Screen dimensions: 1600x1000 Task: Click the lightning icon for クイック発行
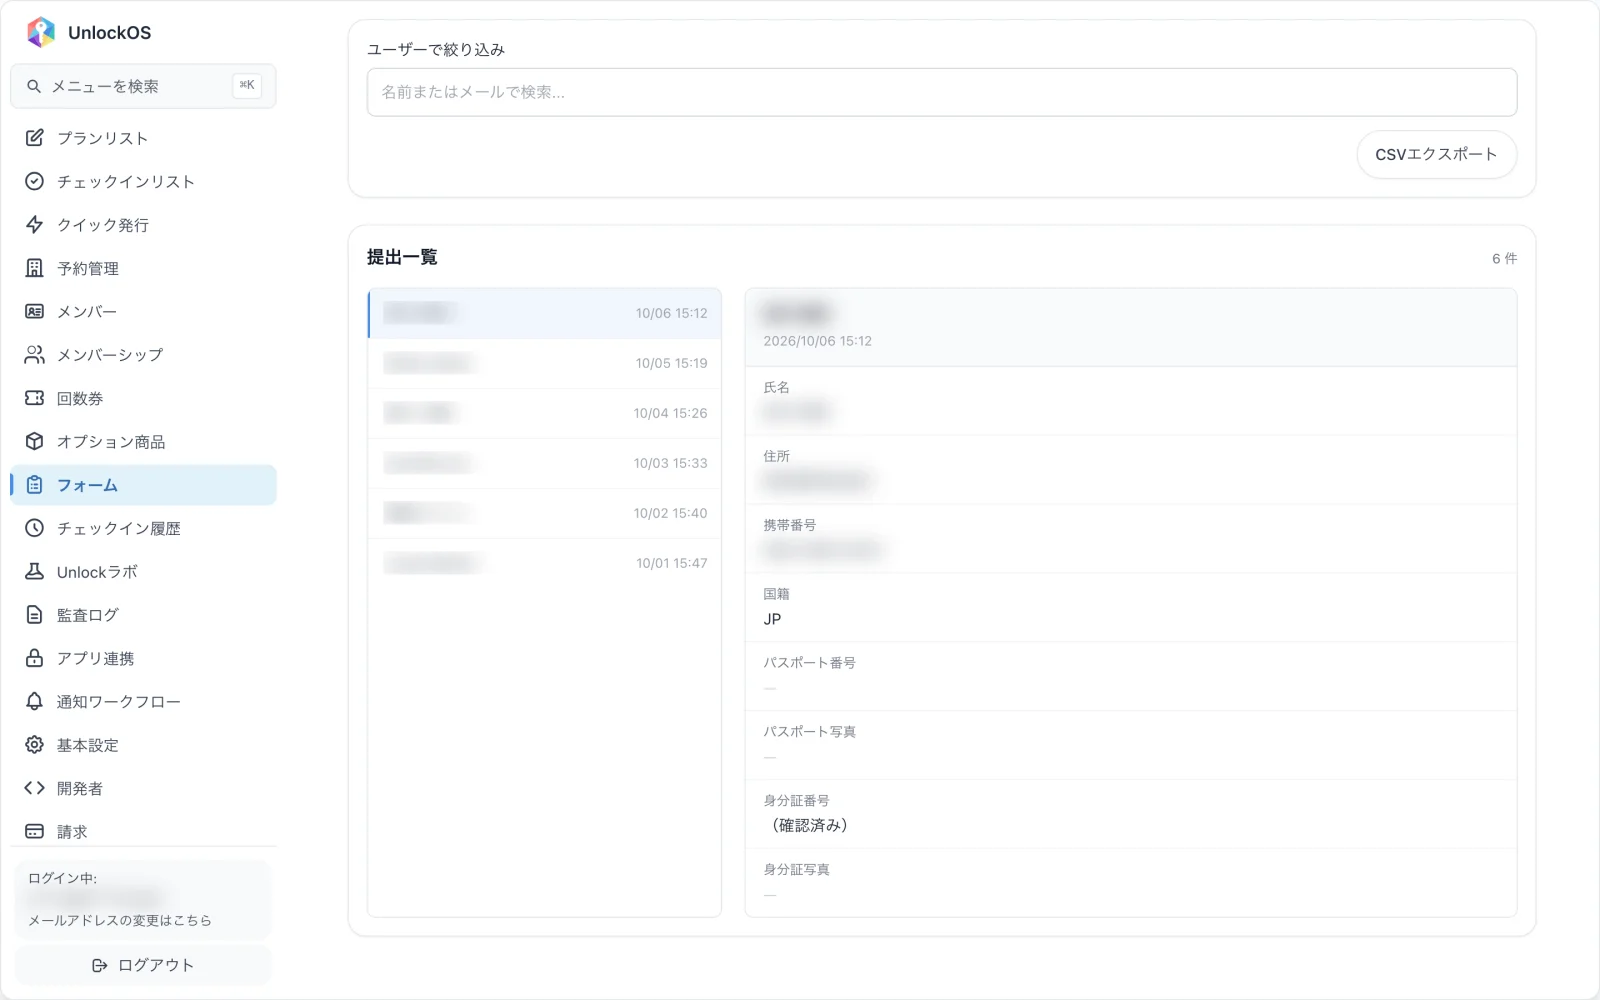[x=34, y=225]
